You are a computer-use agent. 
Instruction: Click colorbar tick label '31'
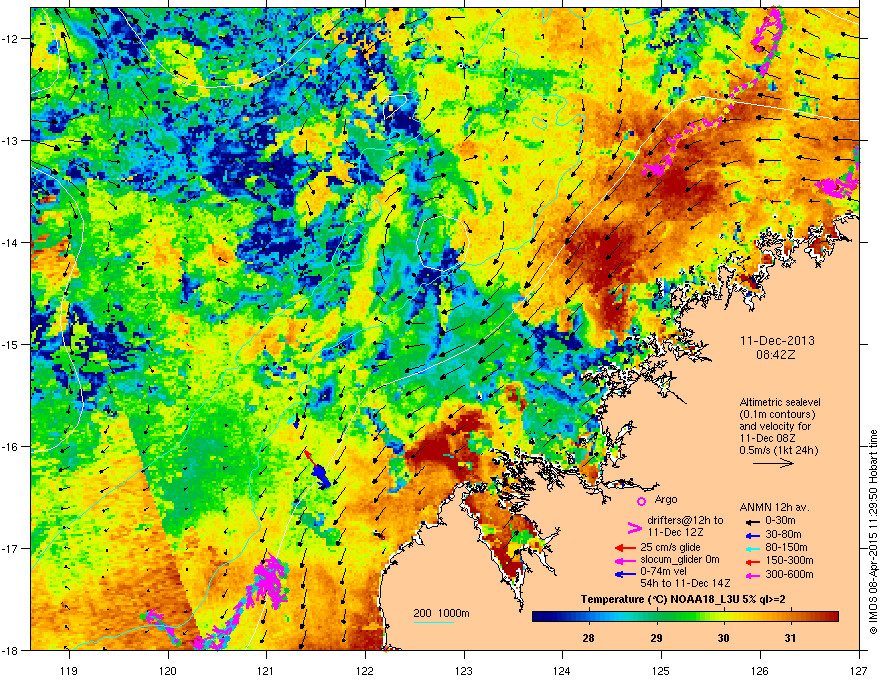790,638
